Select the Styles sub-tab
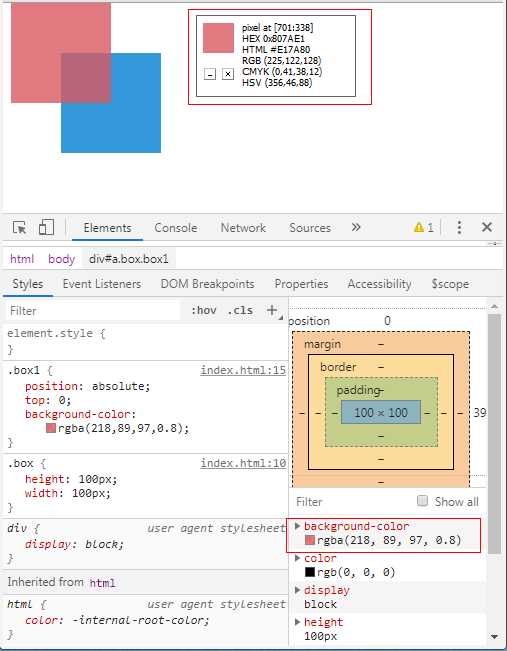 (28, 284)
